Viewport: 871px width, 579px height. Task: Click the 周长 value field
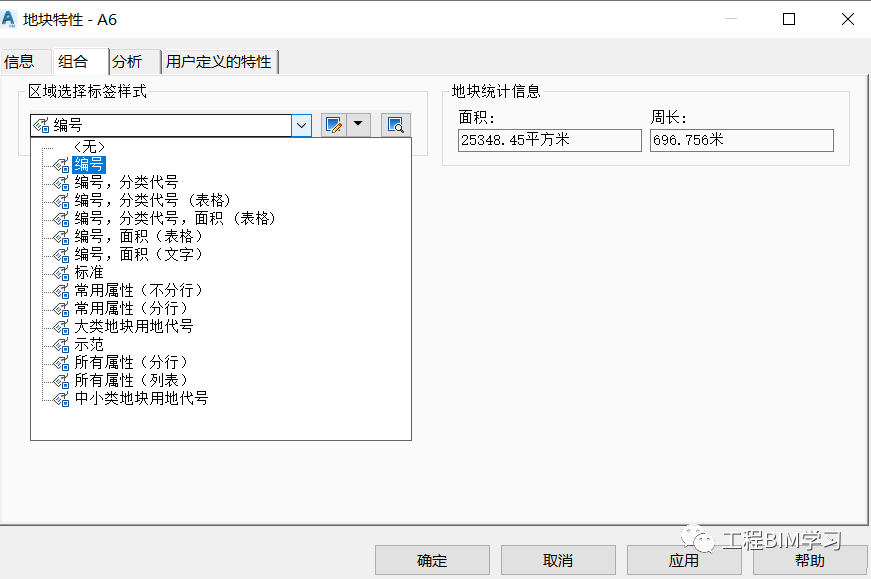[742, 140]
